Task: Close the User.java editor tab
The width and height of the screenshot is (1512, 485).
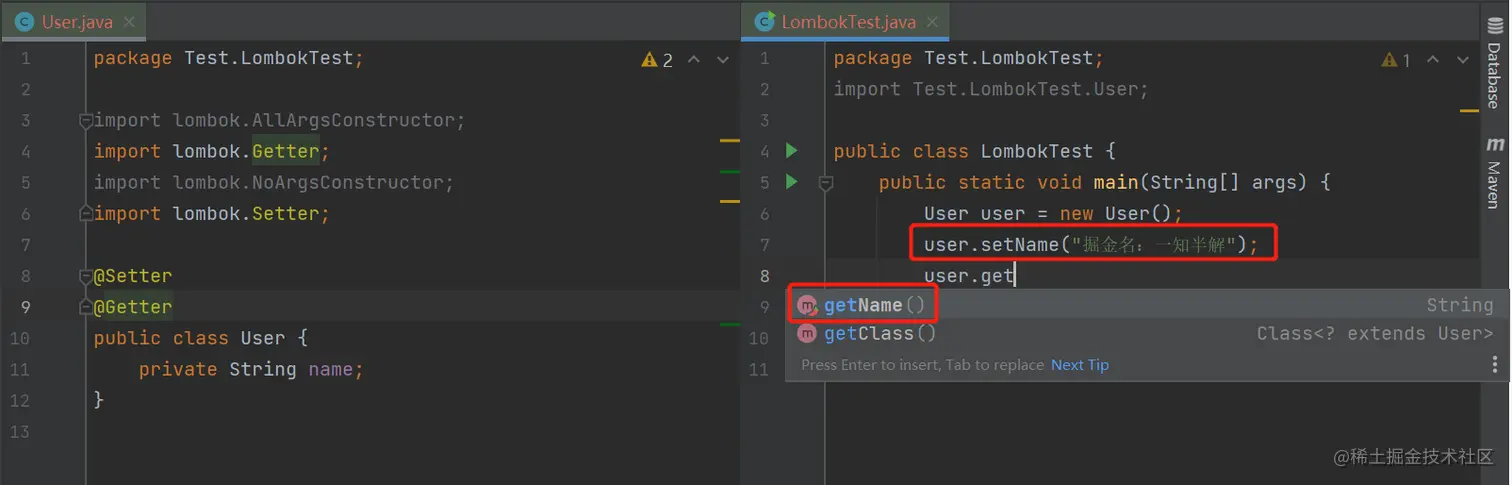Action: pos(130,21)
